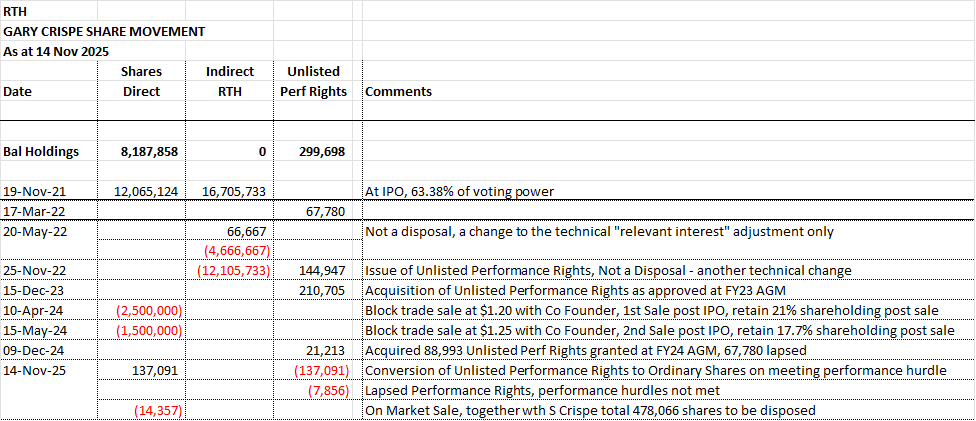Click the 16,705,733 indirect RTH cell
This screenshot has height=421, width=976.
(x=230, y=191)
